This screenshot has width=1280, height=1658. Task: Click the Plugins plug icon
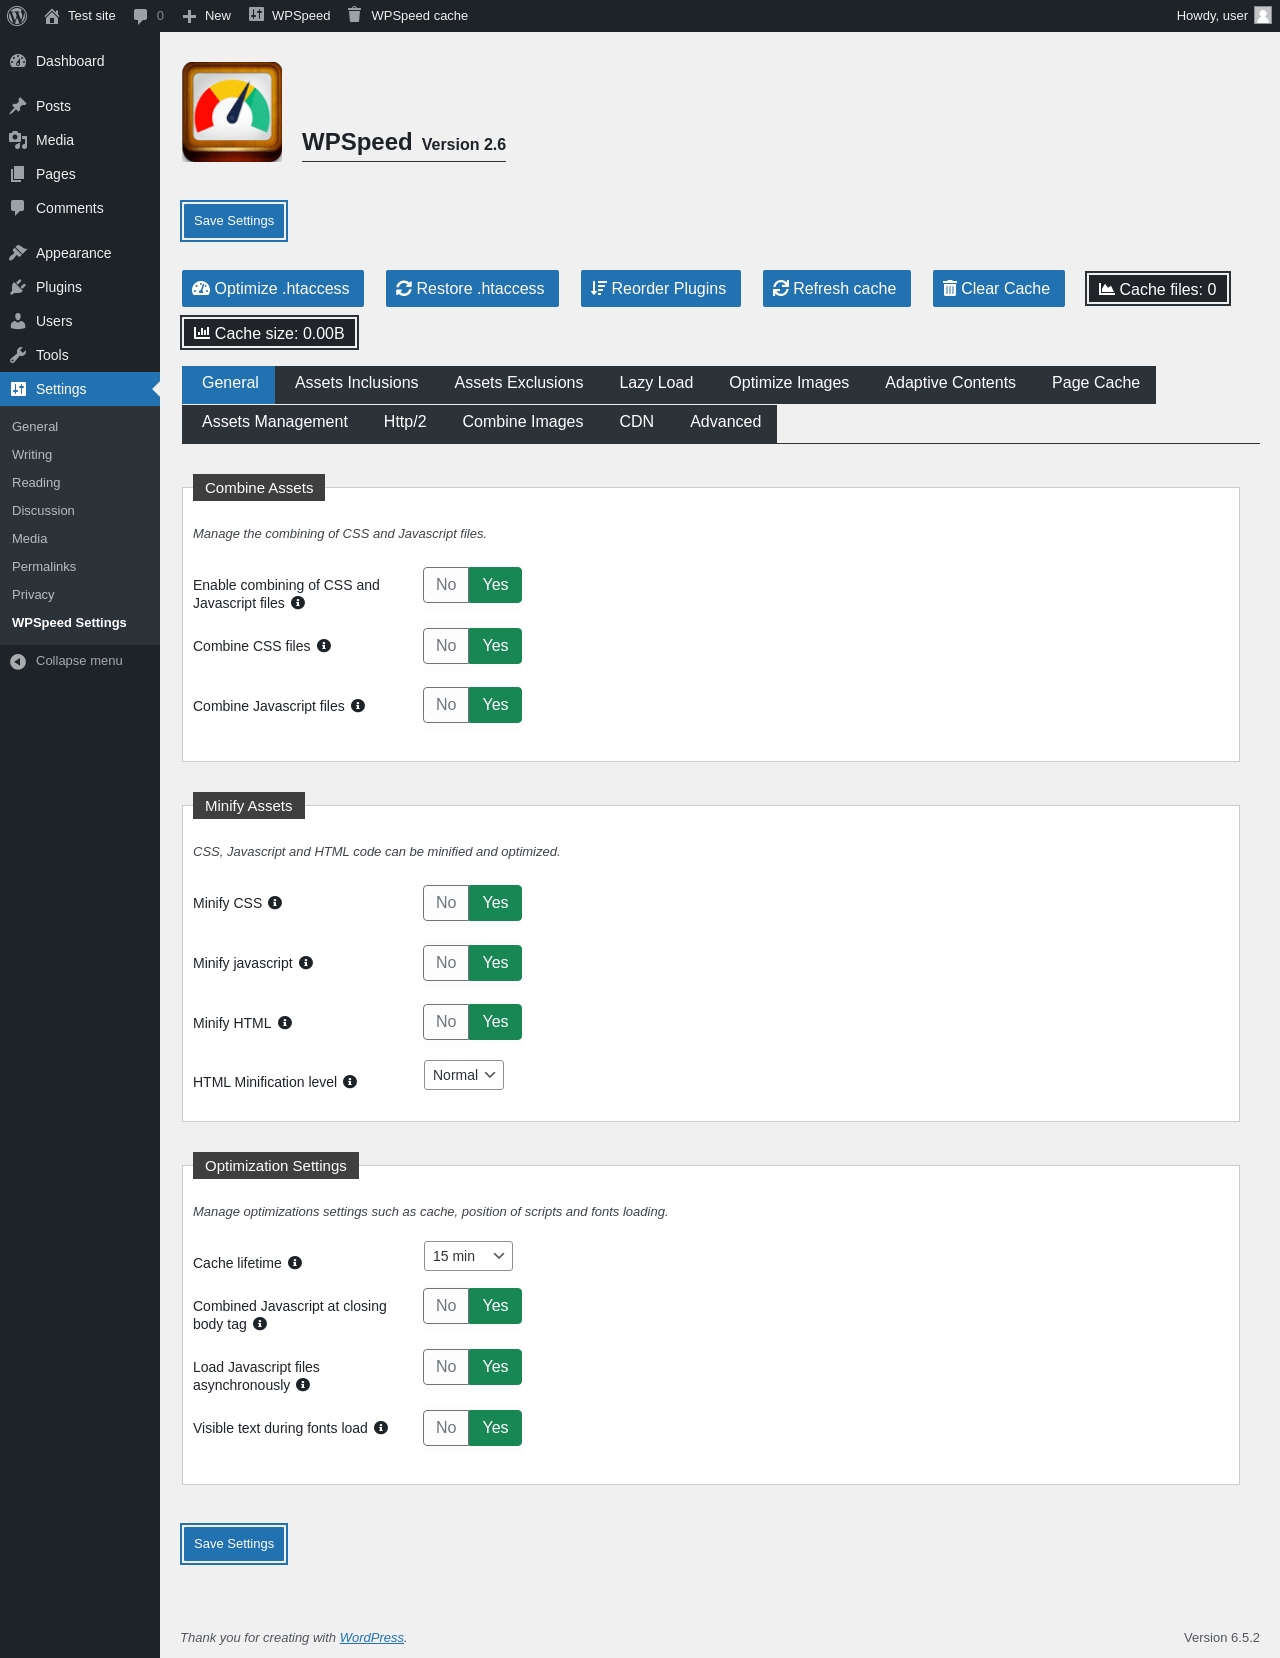pyautogui.click(x=18, y=287)
